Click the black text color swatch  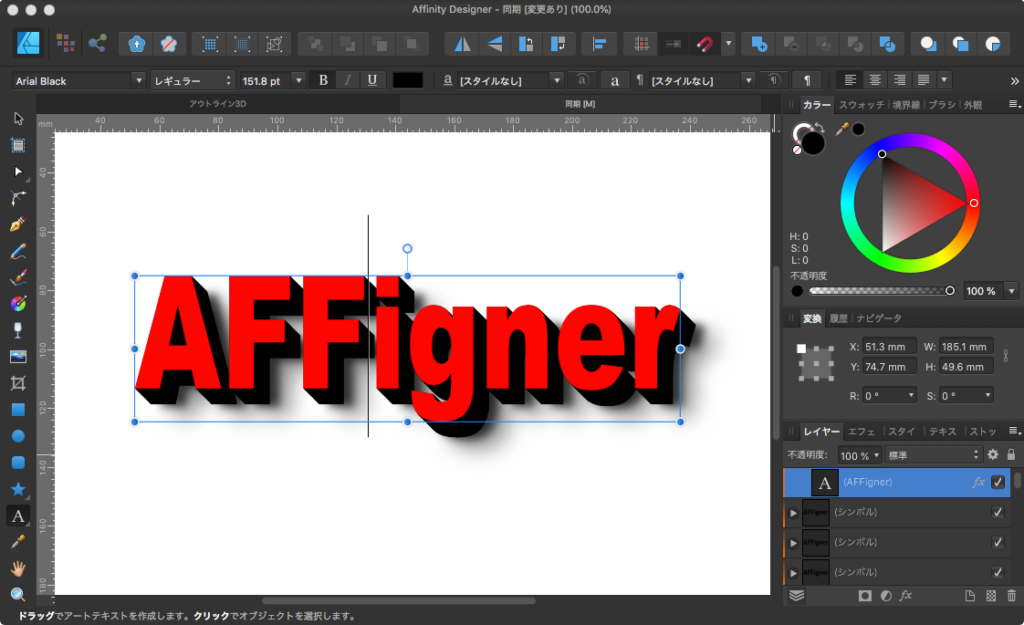tap(408, 80)
